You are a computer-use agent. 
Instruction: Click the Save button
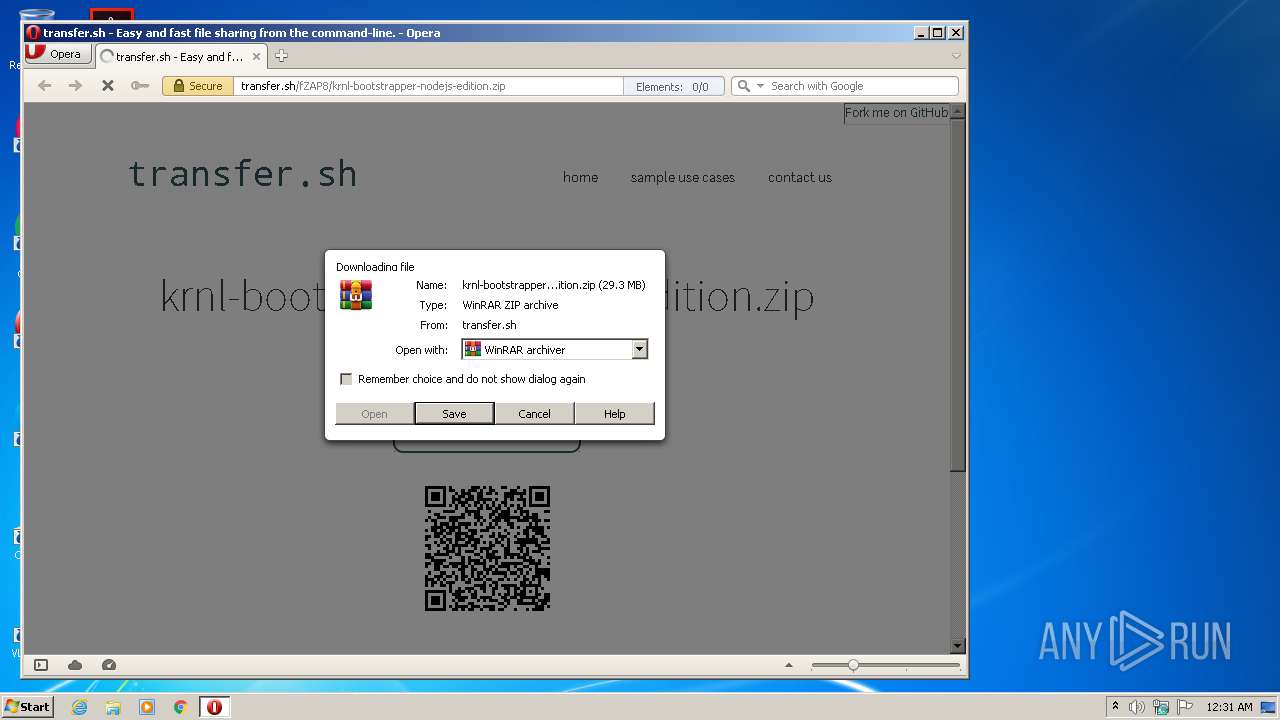(x=454, y=414)
